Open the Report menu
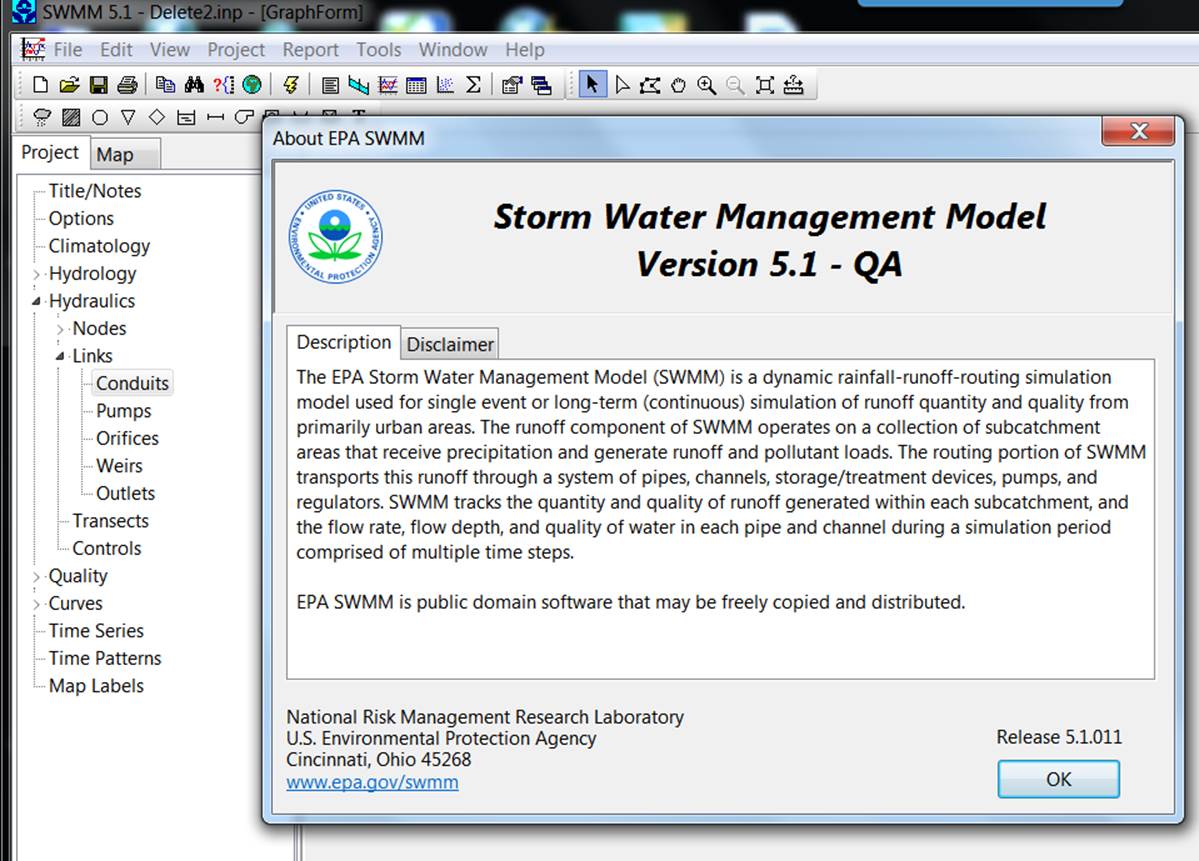 click(x=310, y=49)
